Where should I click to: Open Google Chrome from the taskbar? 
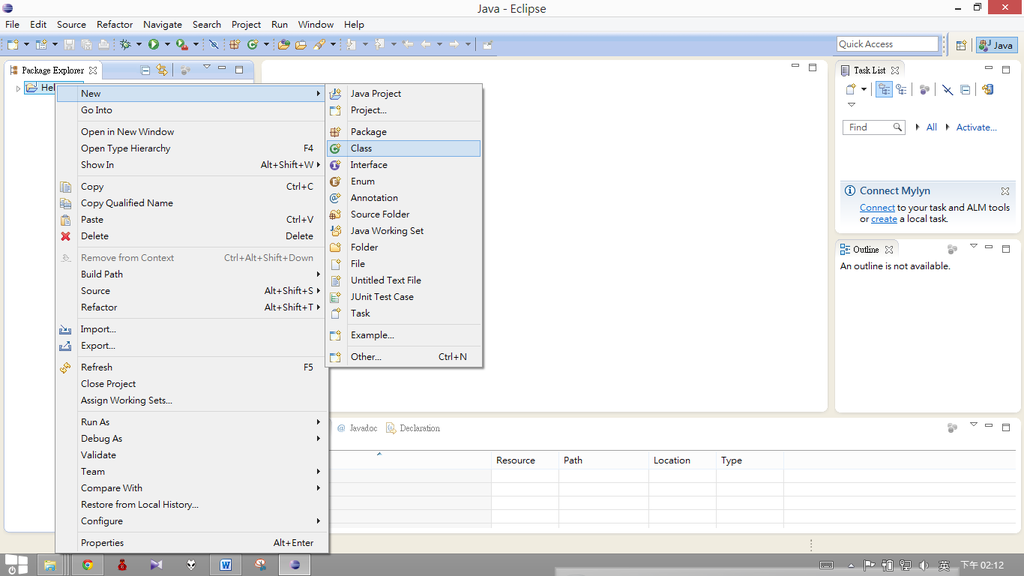88,565
